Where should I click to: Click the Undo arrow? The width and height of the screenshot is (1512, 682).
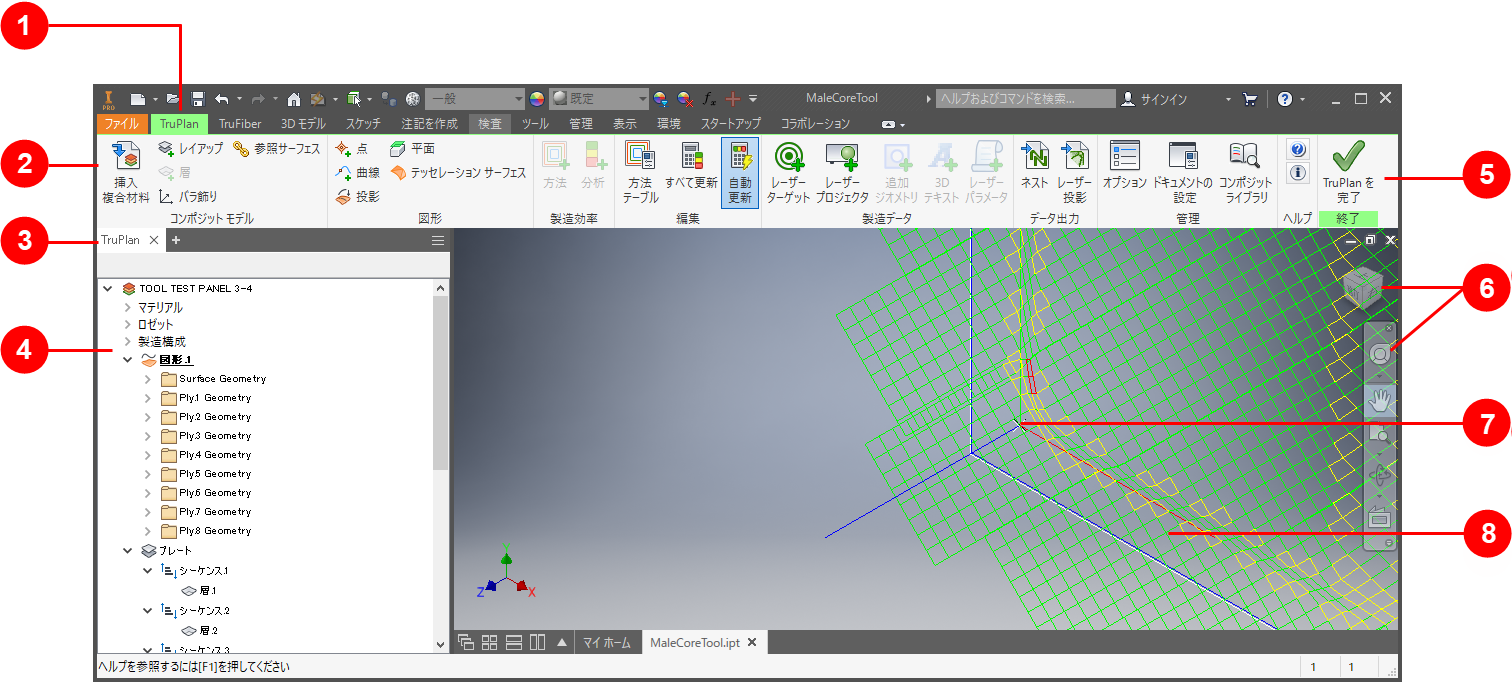pyautogui.click(x=221, y=99)
